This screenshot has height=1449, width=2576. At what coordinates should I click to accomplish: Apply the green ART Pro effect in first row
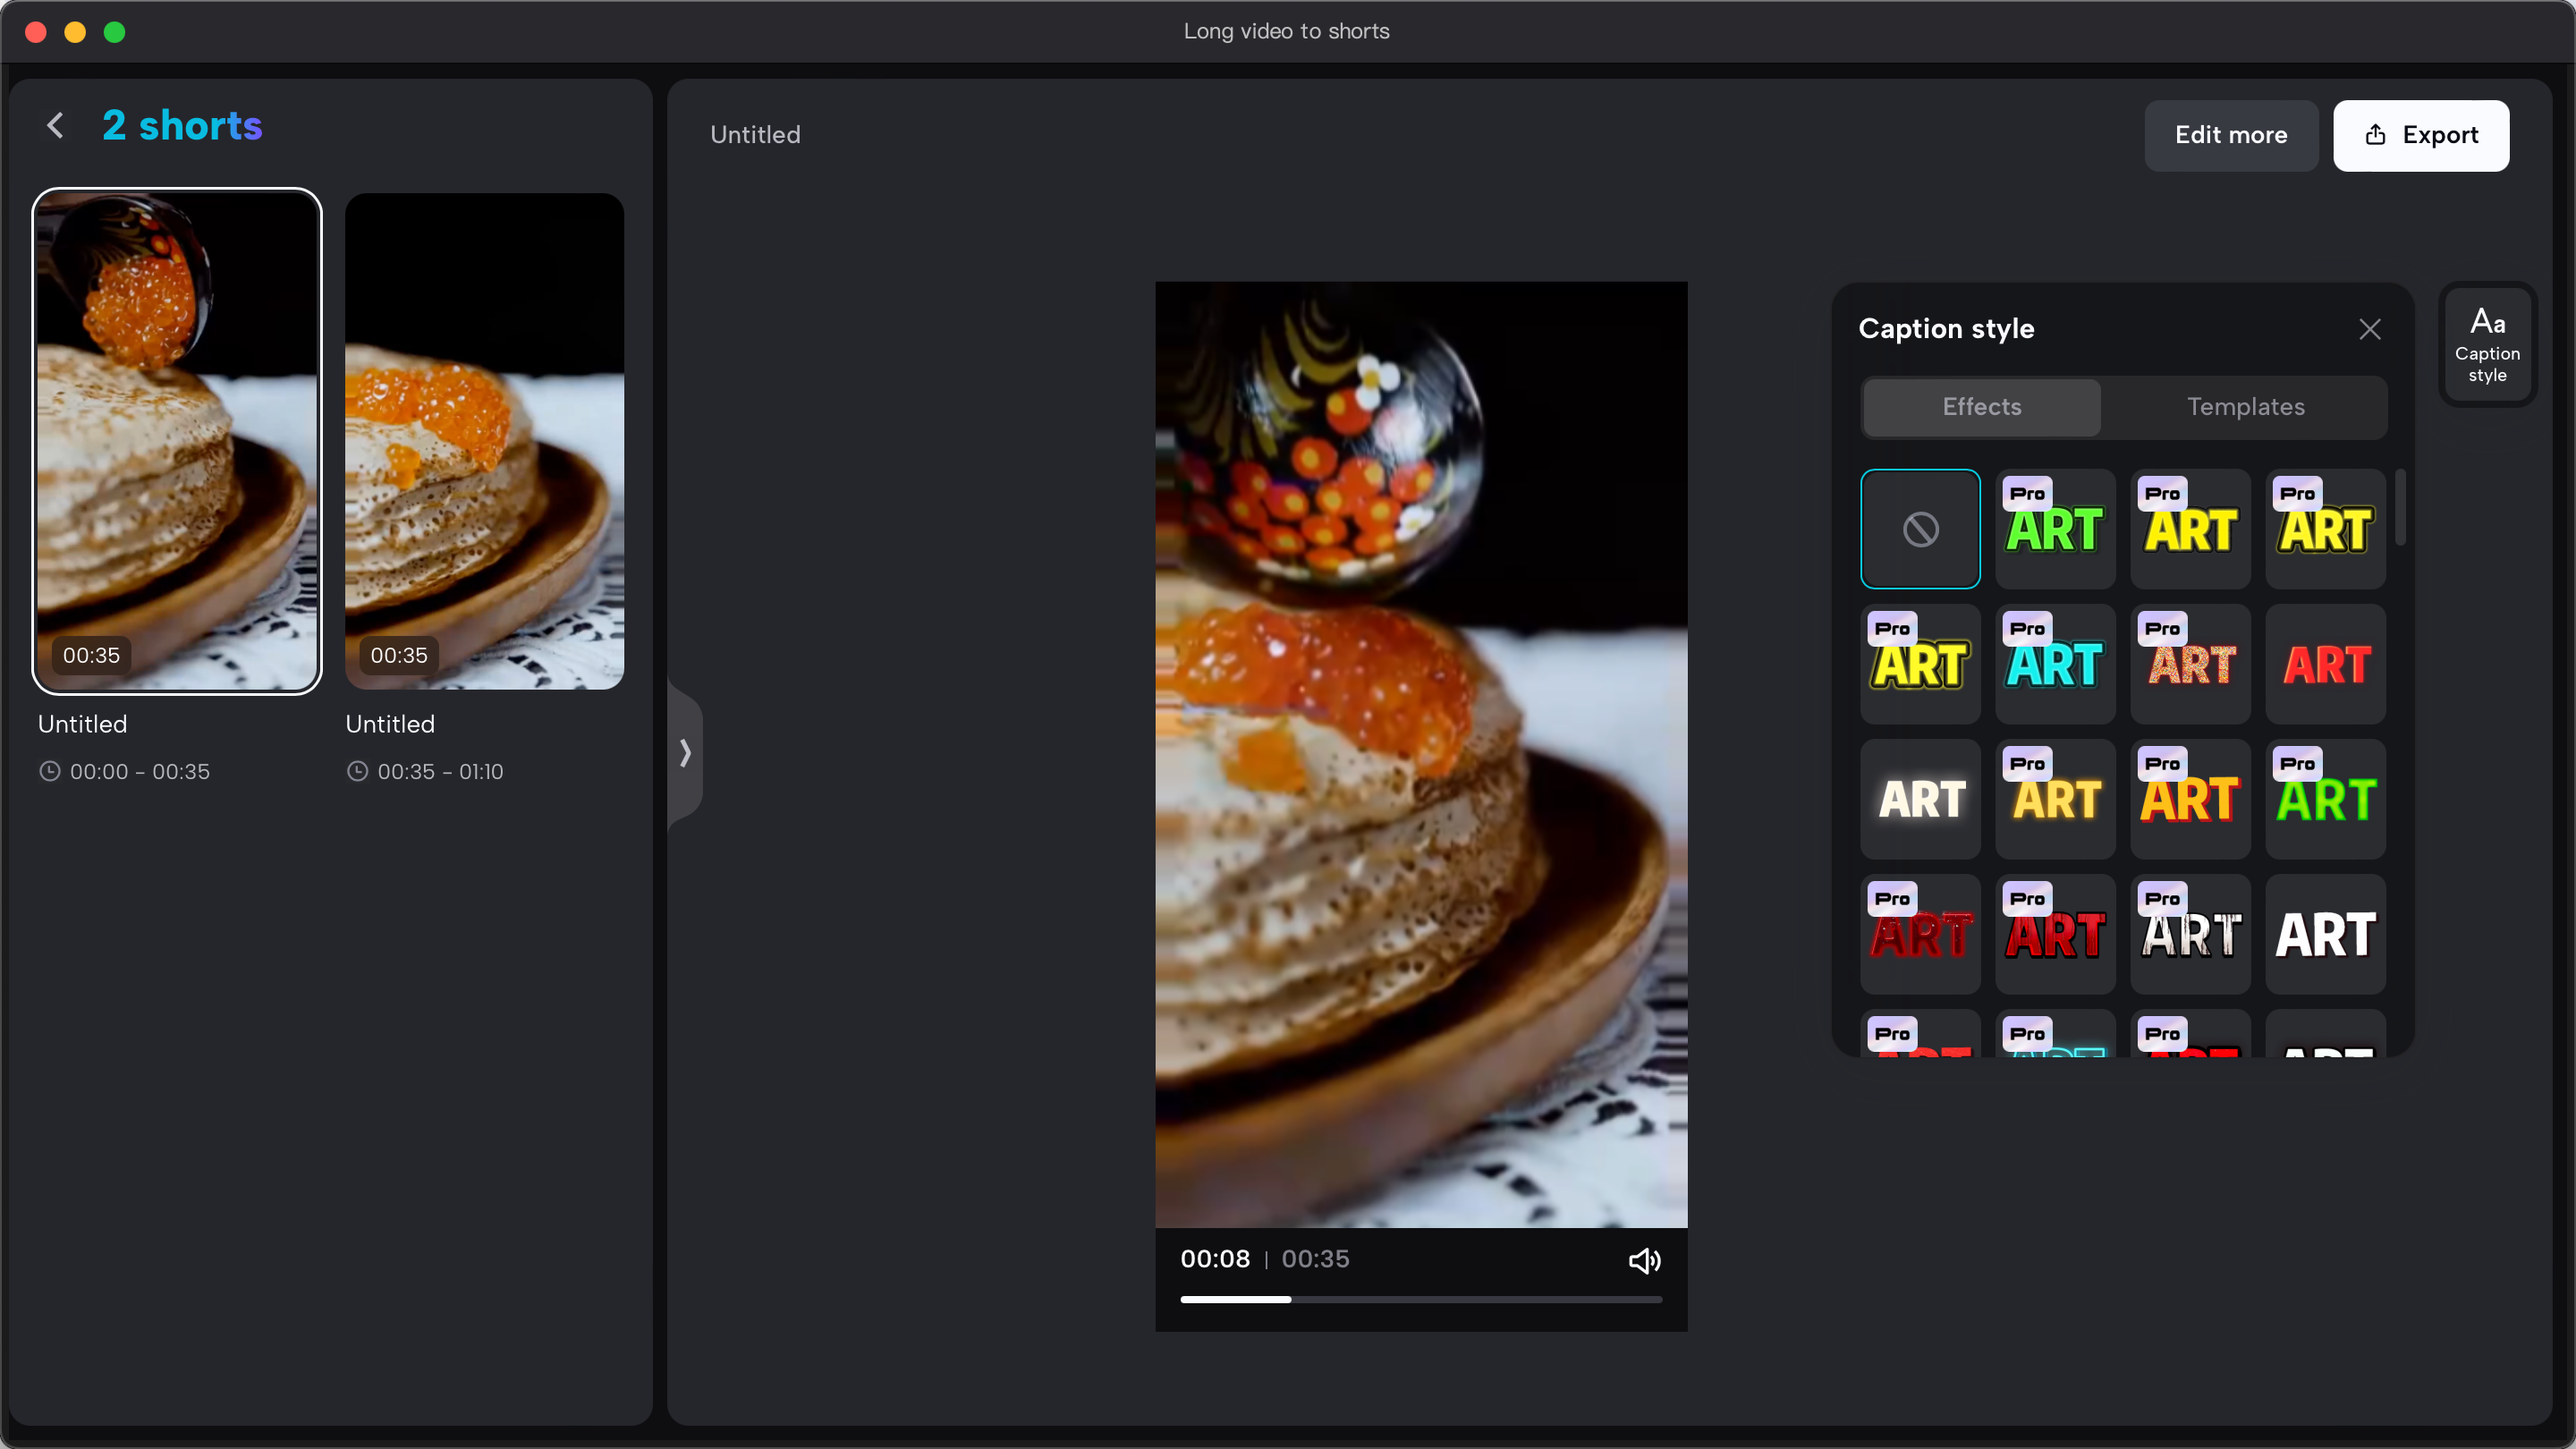tap(2055, 529)
